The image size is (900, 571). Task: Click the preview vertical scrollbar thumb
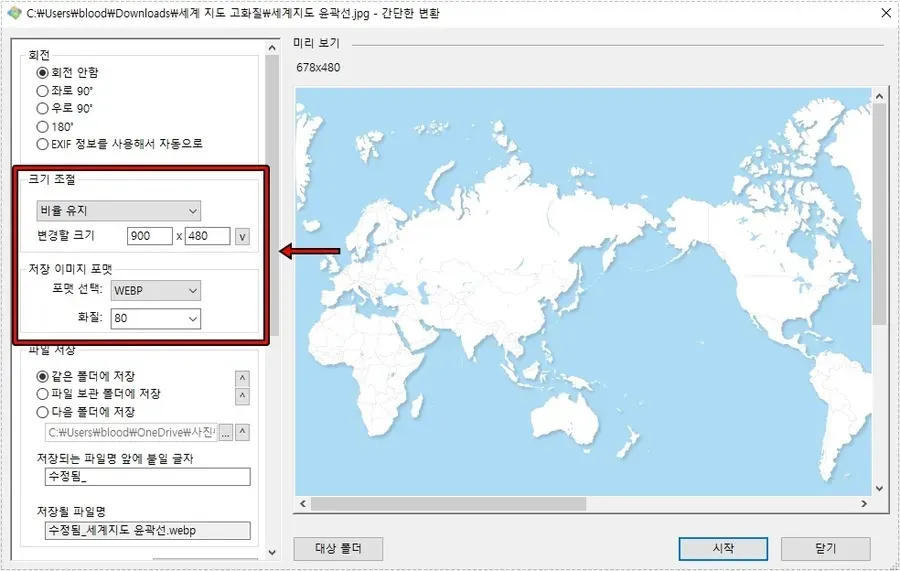click(x=879, y=214)
